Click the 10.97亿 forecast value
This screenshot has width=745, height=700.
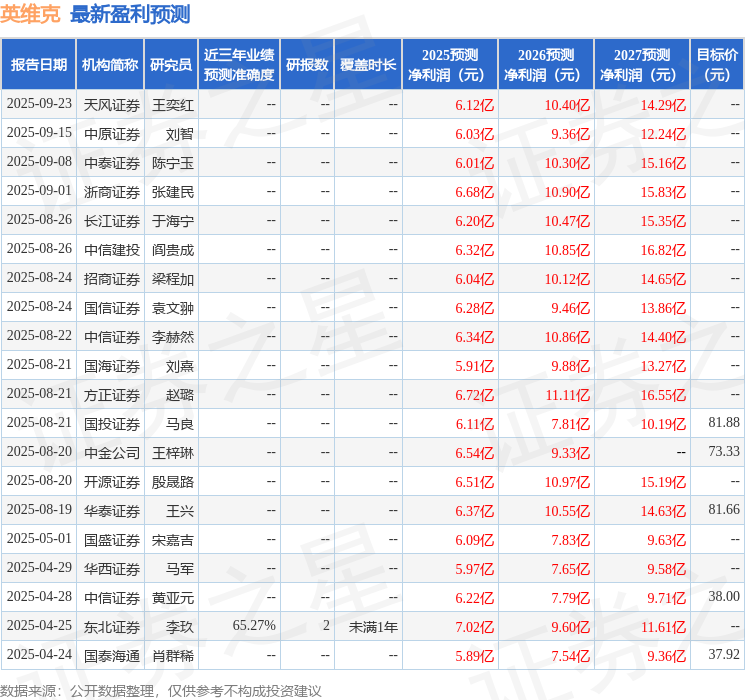click(567, 482)
